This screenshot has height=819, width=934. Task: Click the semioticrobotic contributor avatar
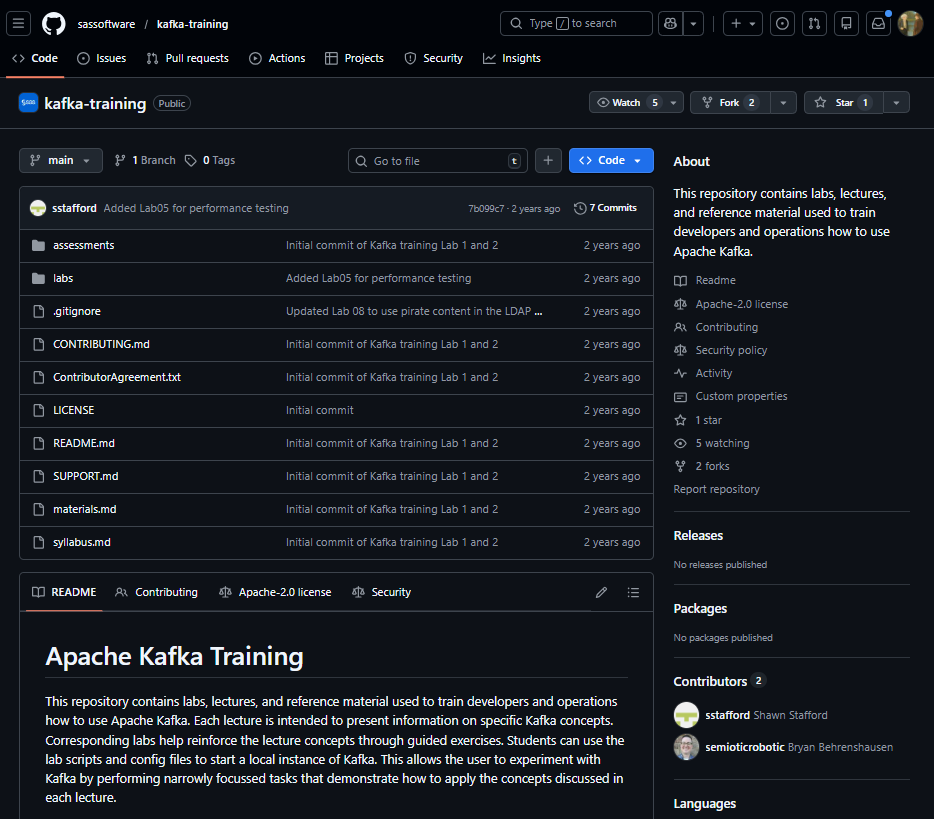tap(686, 747)
